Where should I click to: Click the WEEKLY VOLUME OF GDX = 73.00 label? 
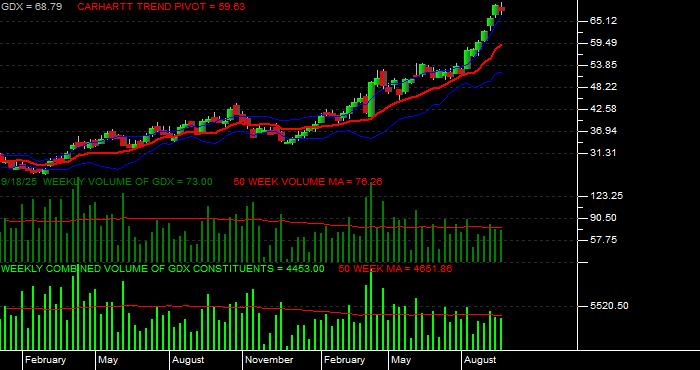click(x=128, y=182)
